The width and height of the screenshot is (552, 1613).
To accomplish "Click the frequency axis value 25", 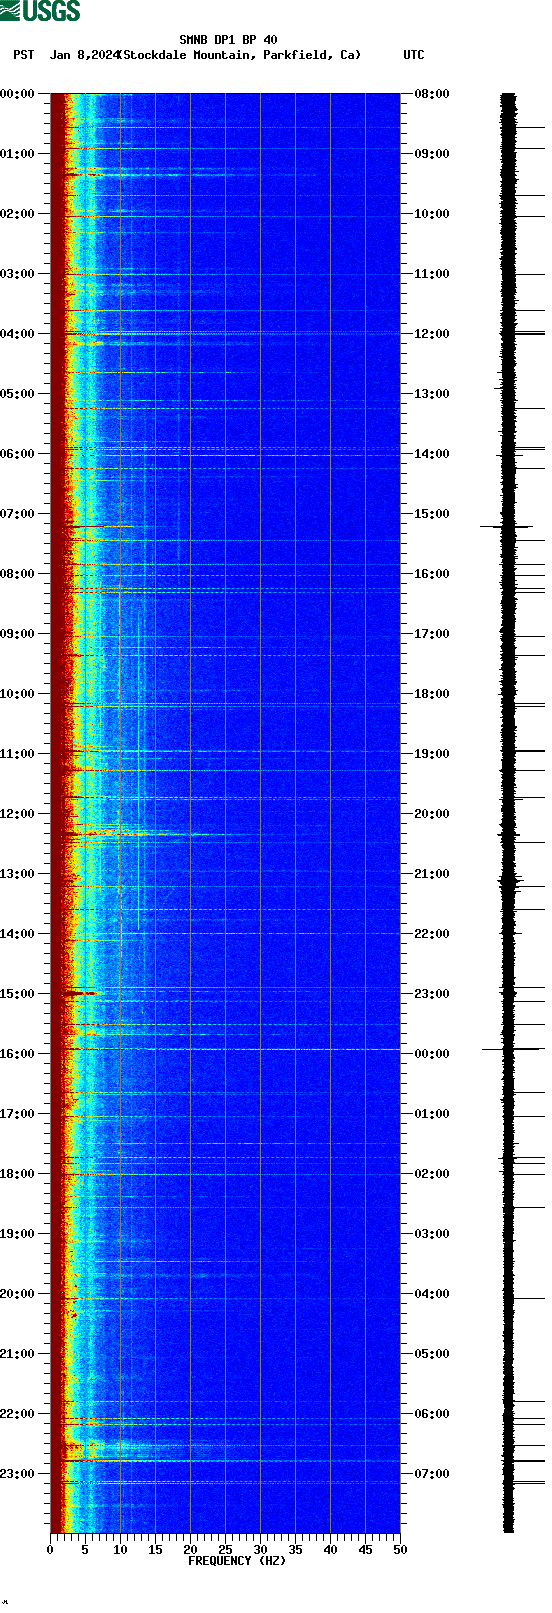I will coord(225,1550).
